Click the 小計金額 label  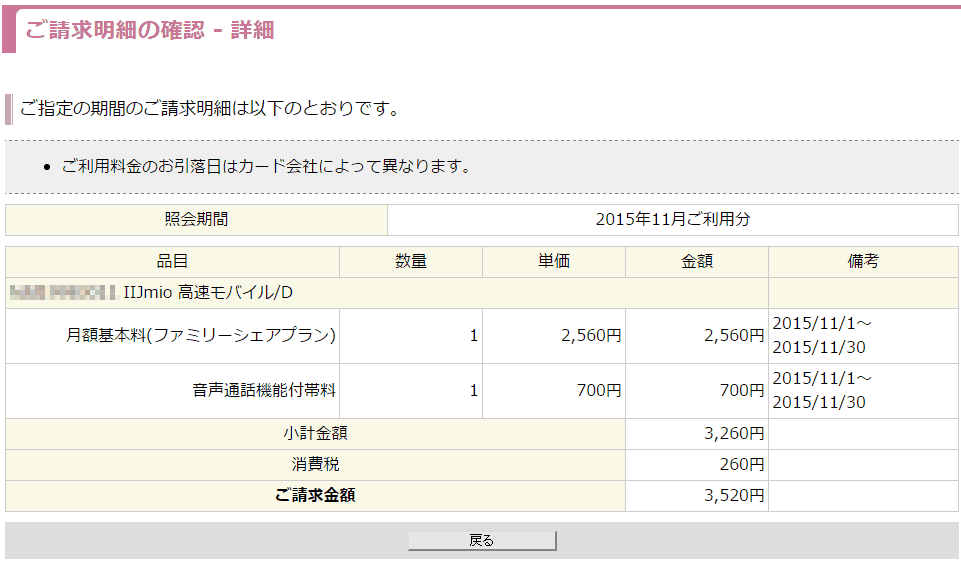[x=315, y=434]
